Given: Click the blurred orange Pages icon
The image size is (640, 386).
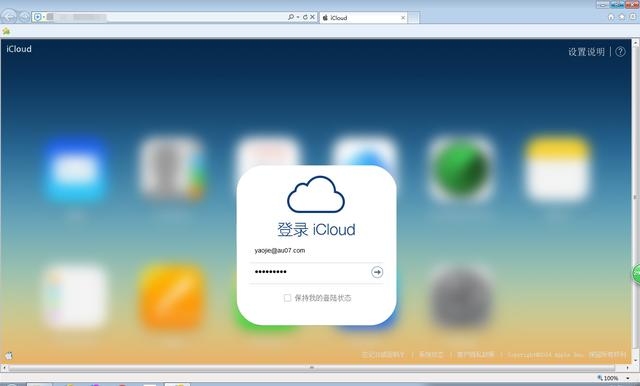Looking at the screenshot, I should [171, 297].
